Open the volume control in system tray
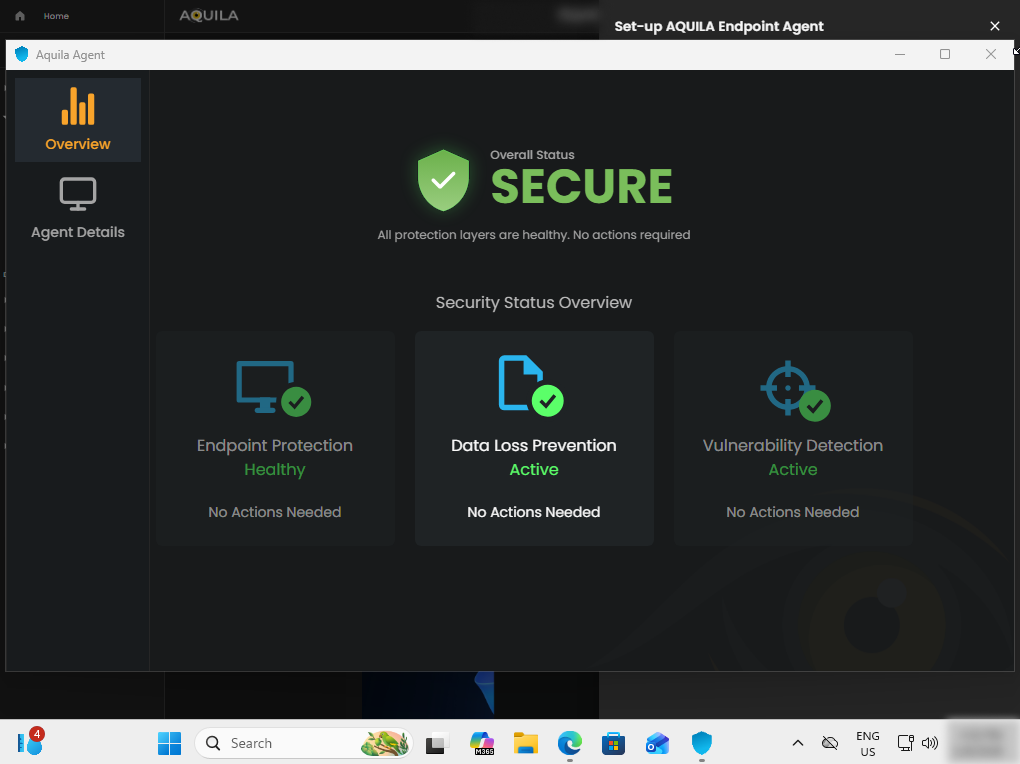Viewport: 1020px width, 764px height. pyautogui.click(x=930, y=743)
